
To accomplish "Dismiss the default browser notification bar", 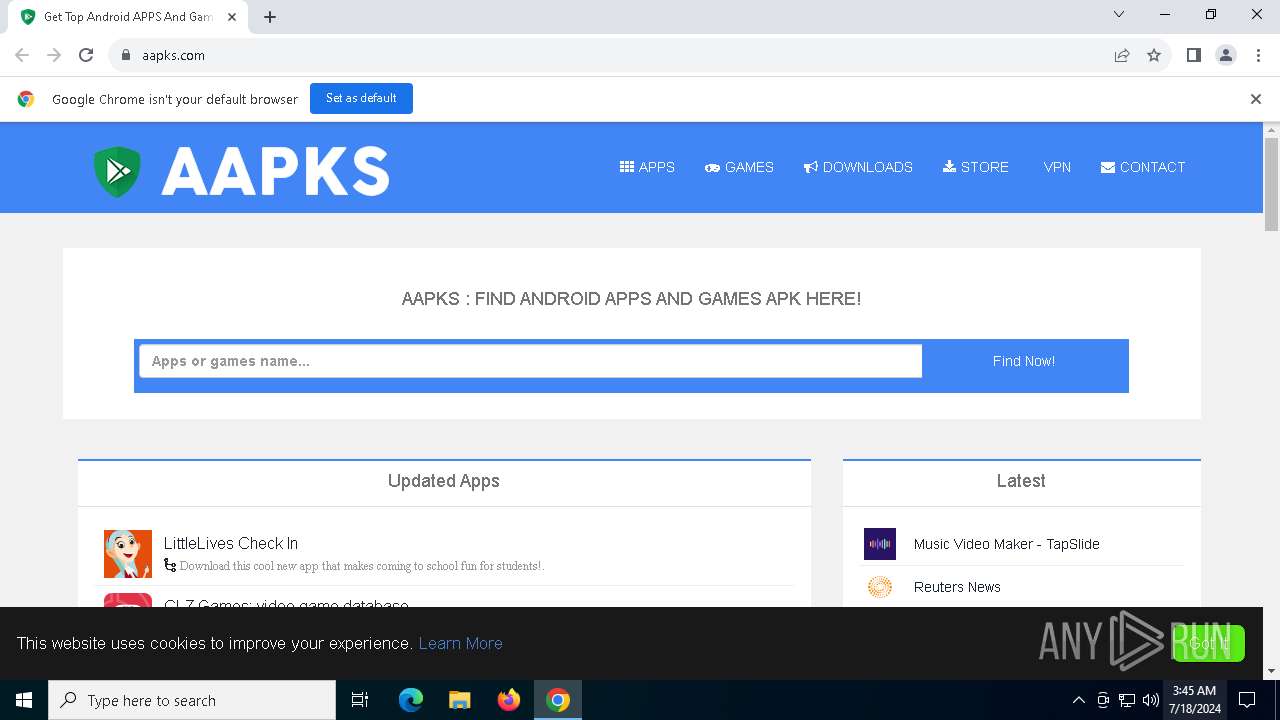I will 1256,99.
